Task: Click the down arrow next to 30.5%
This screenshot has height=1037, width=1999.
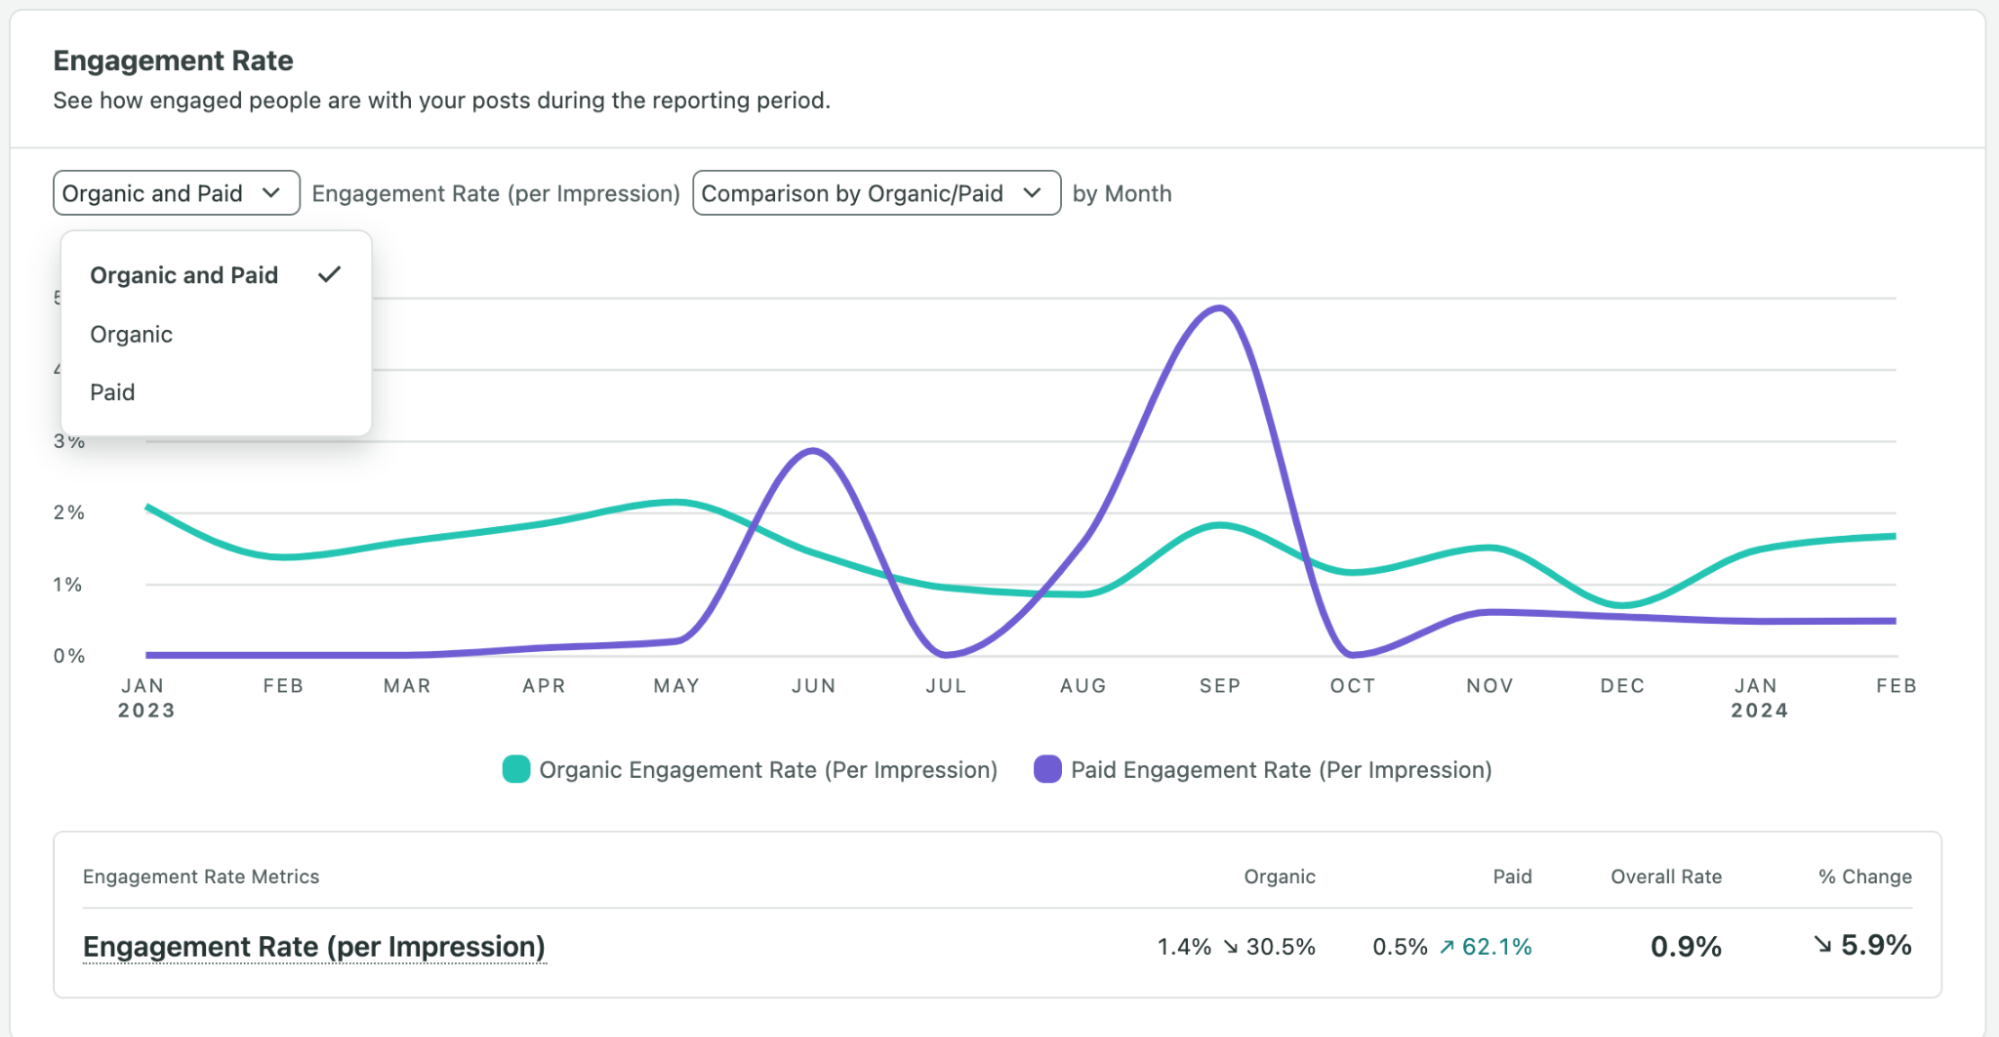Action: [1230, 946]
